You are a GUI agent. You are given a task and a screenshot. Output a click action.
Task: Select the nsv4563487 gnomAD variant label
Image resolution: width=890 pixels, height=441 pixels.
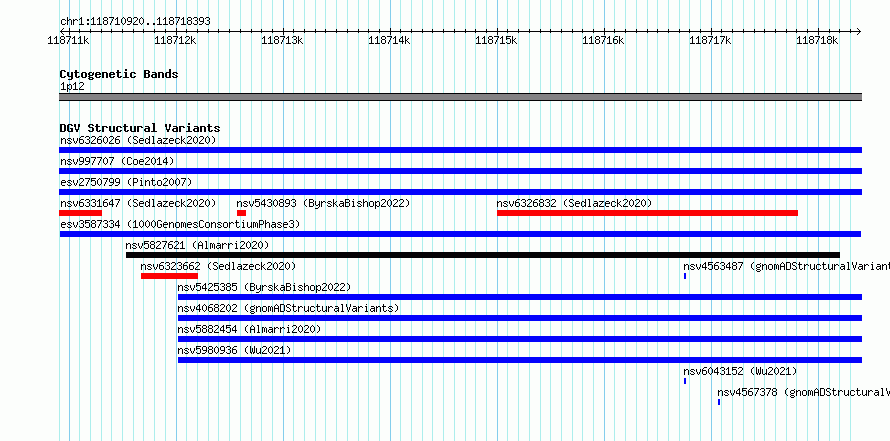point(786,266)
